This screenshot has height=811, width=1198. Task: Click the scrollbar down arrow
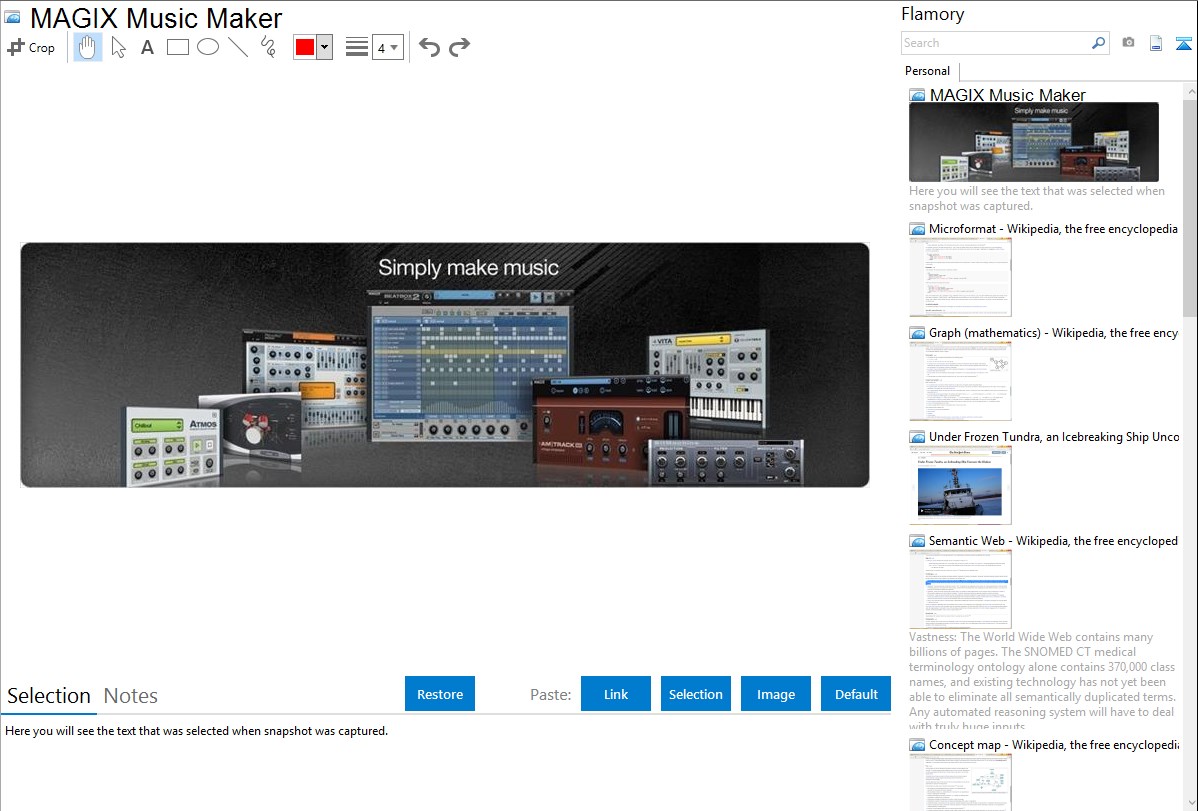click(1190, 803)
